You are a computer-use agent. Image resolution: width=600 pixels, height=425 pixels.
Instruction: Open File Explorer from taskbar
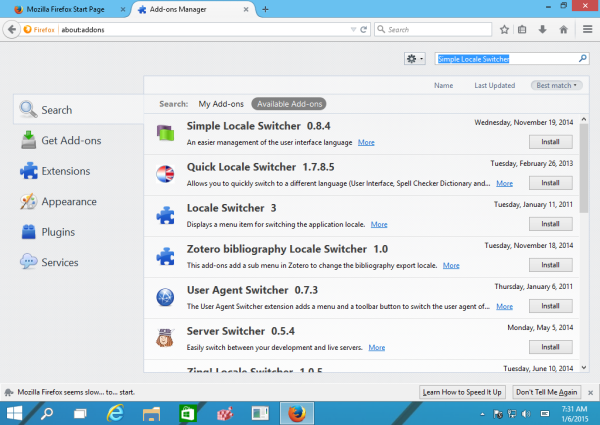tap(151, 414)
